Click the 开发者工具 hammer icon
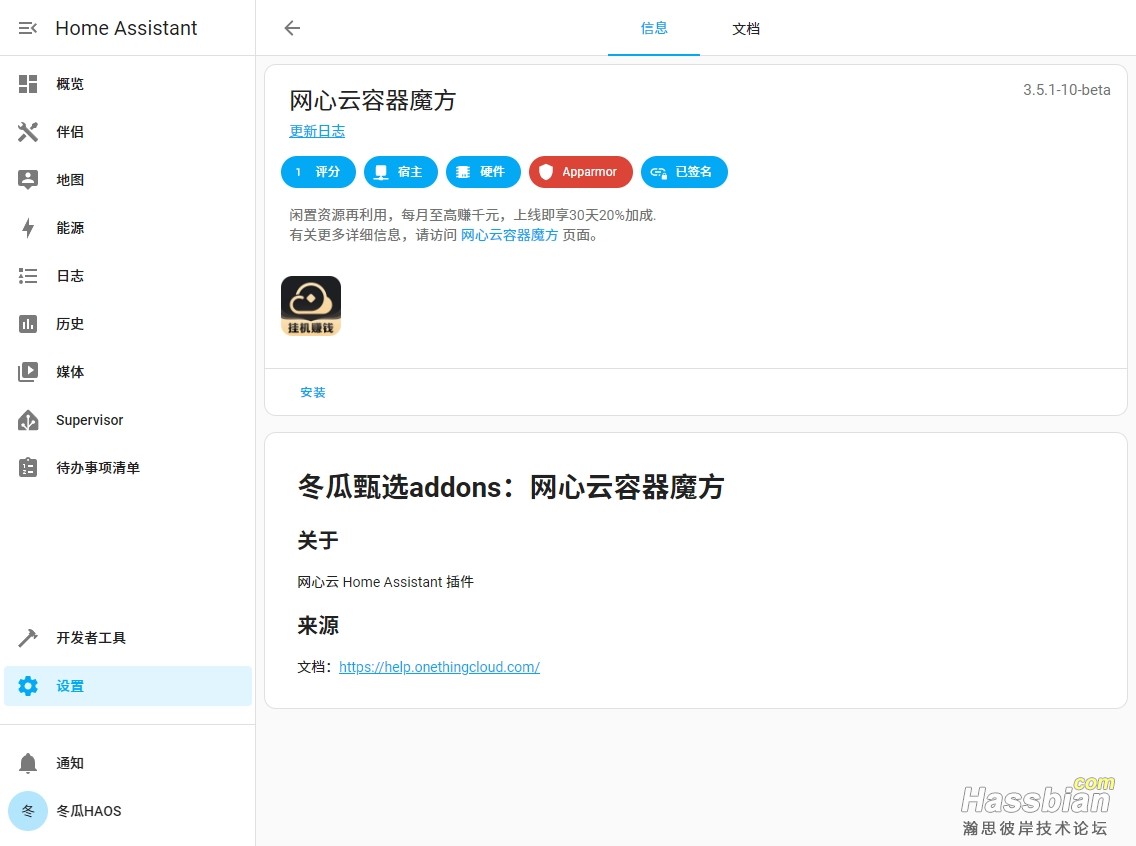This screenshot has width=1136, height=846. tap(28, 637)
